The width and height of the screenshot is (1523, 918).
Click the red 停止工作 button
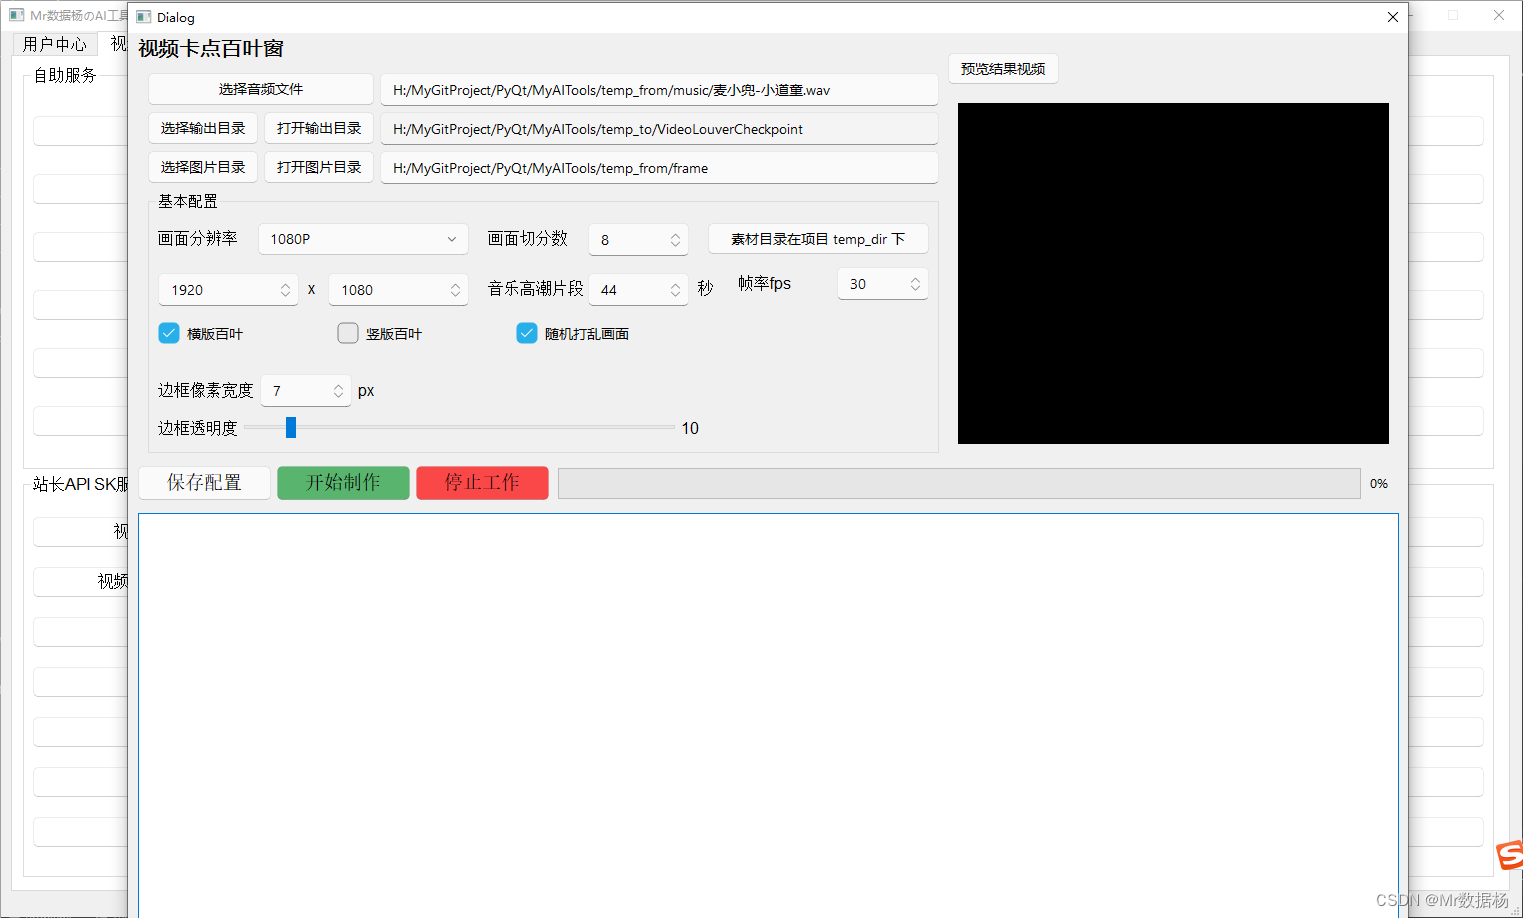click(x=482, y=483)
